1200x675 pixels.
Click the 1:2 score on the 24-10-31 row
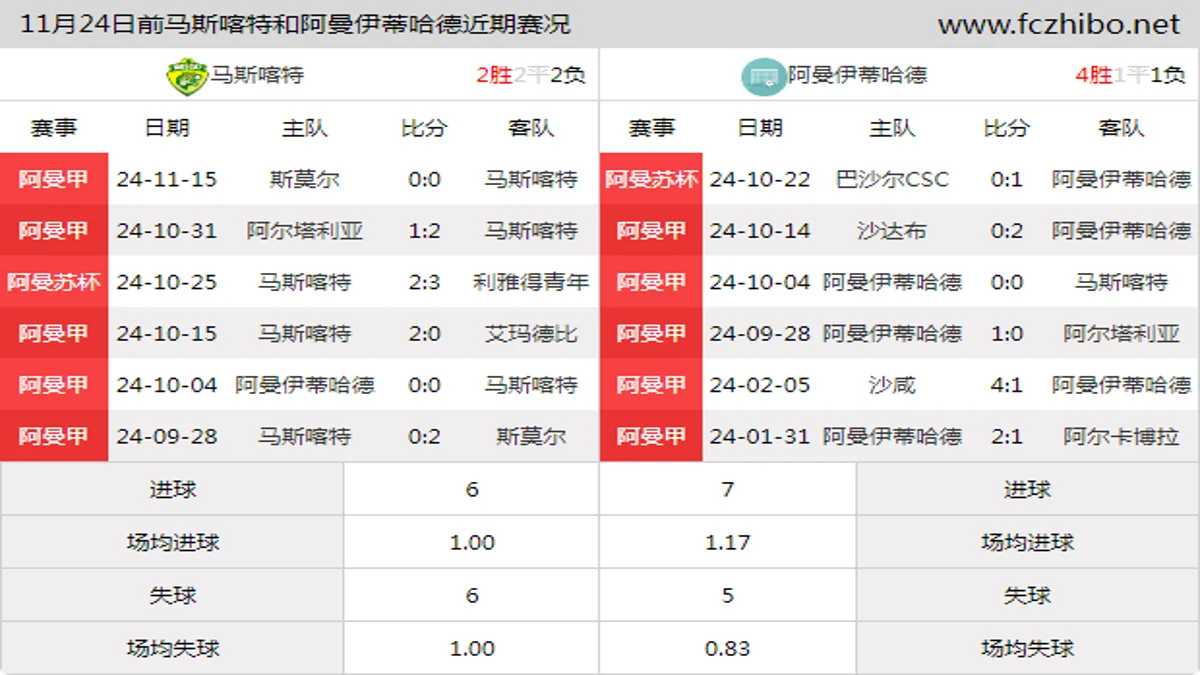click(425, 231)
